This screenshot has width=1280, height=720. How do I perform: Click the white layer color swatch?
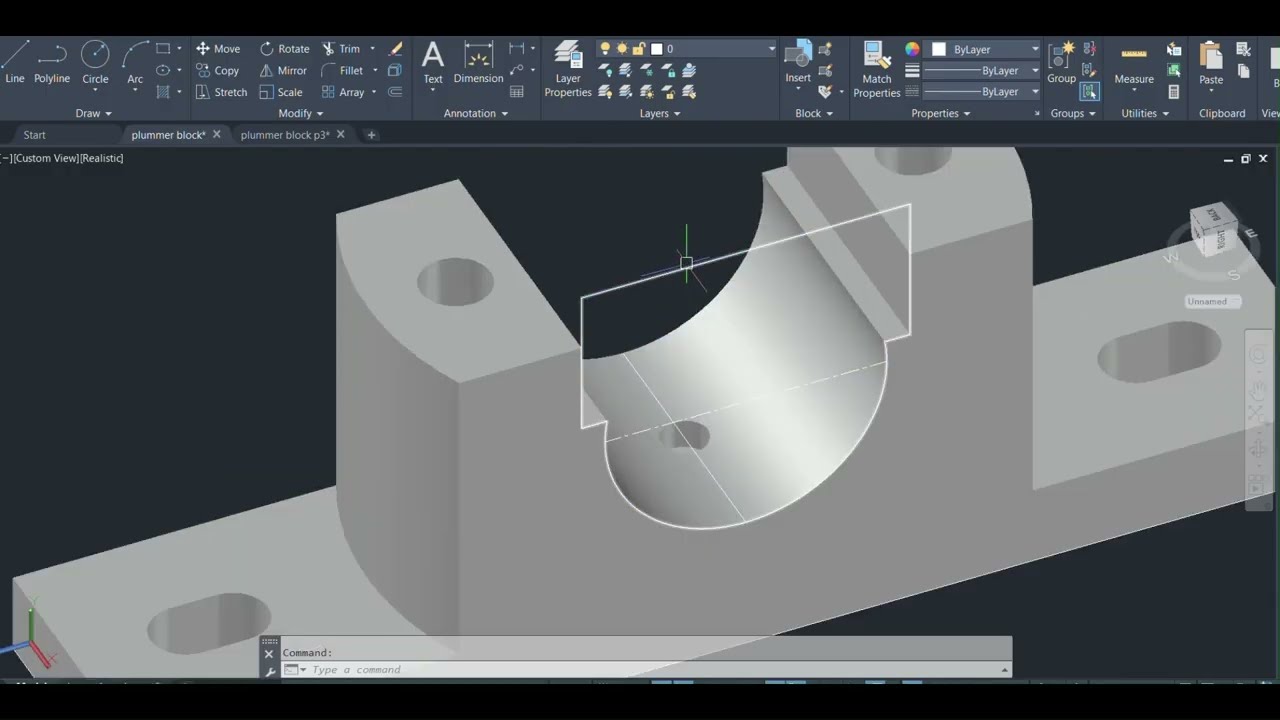point(657,48)
